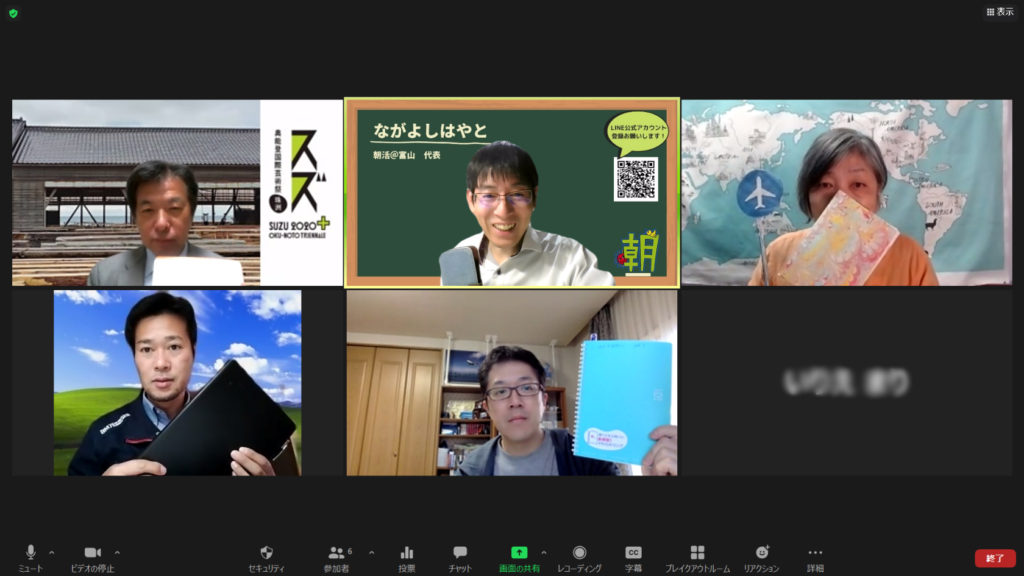Screen dimensions: 1024x576
Task: Open the Polls (投票) icon
Action: click(407, 553)
